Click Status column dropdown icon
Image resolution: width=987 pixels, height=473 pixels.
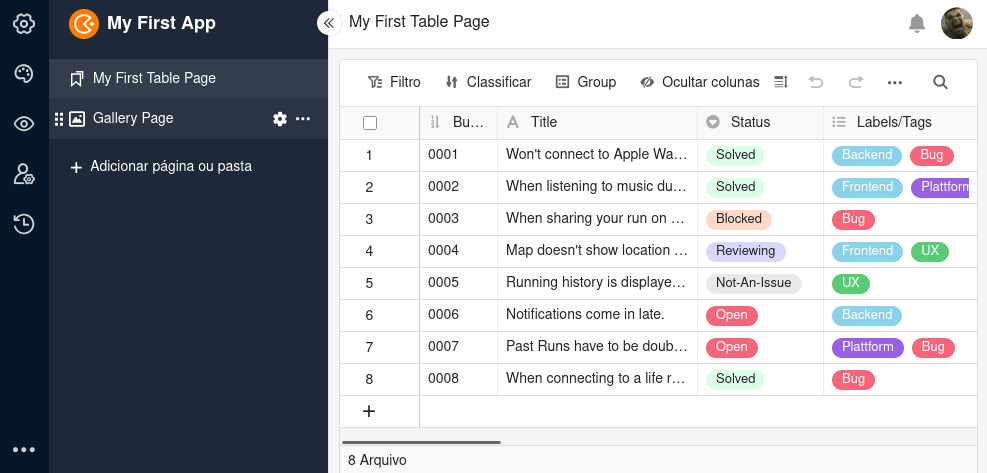tap(713, 122)
